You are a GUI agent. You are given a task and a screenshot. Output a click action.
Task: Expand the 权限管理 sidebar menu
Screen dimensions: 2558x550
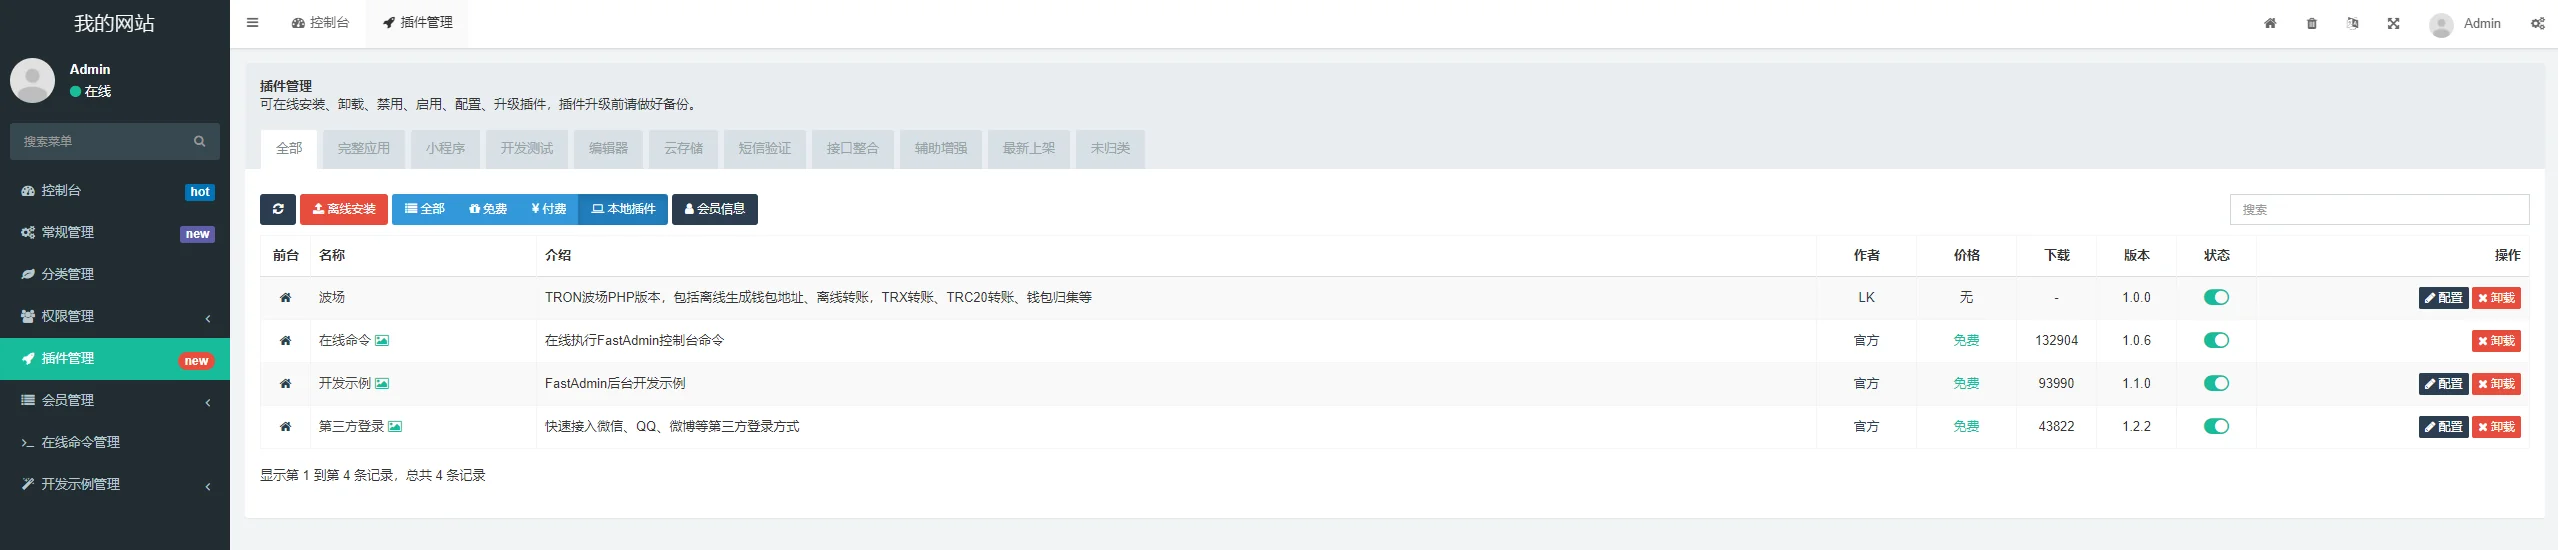pos(114,317)
